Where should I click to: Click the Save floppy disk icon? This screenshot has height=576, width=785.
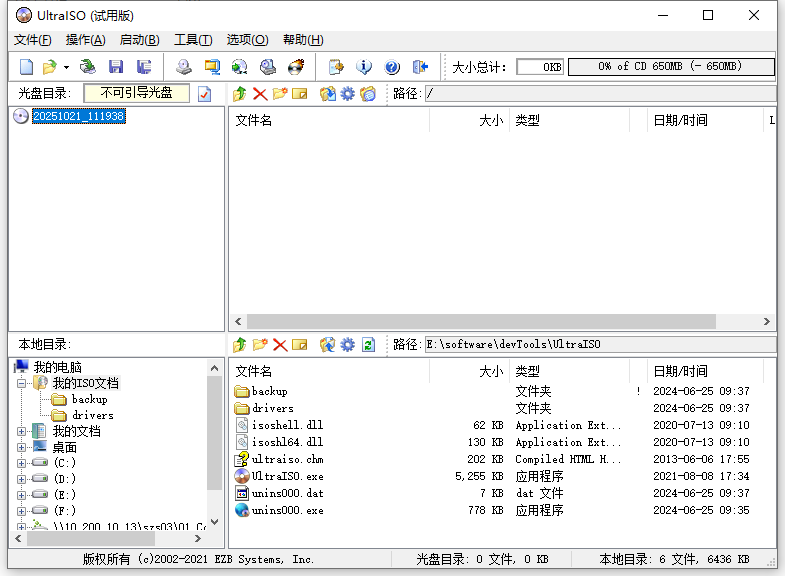(116, 67)
